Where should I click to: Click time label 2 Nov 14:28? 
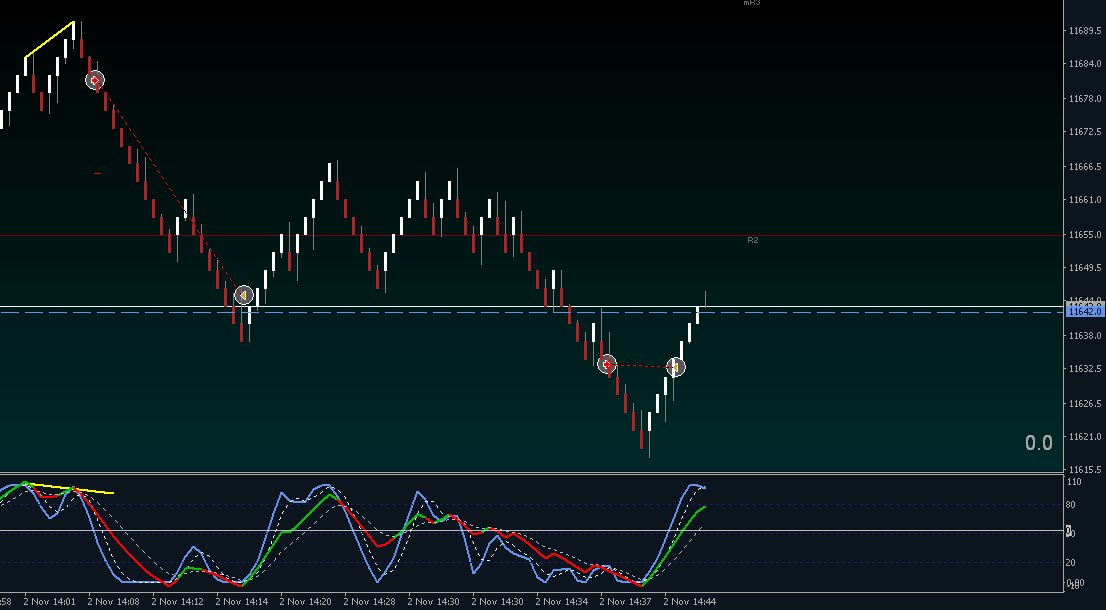click(370, 602)
